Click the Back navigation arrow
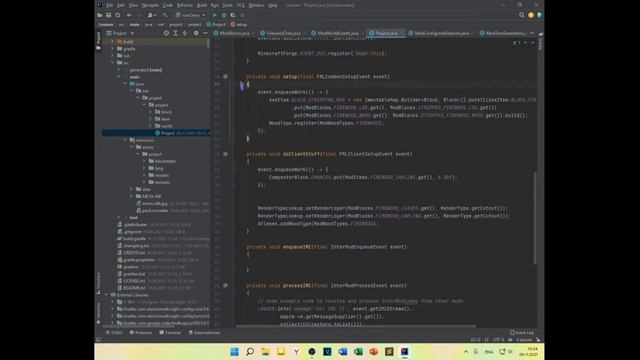This screenshot has width=640, height=360. coord(129,15)
